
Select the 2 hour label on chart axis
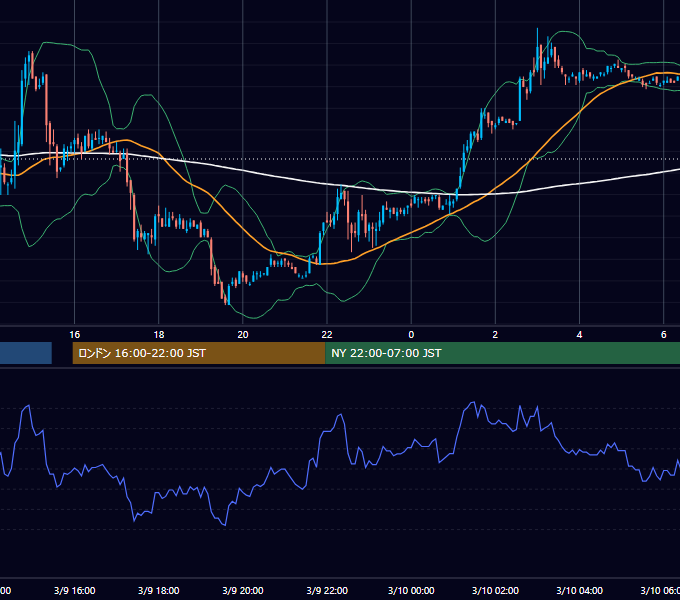pos(495,334)
